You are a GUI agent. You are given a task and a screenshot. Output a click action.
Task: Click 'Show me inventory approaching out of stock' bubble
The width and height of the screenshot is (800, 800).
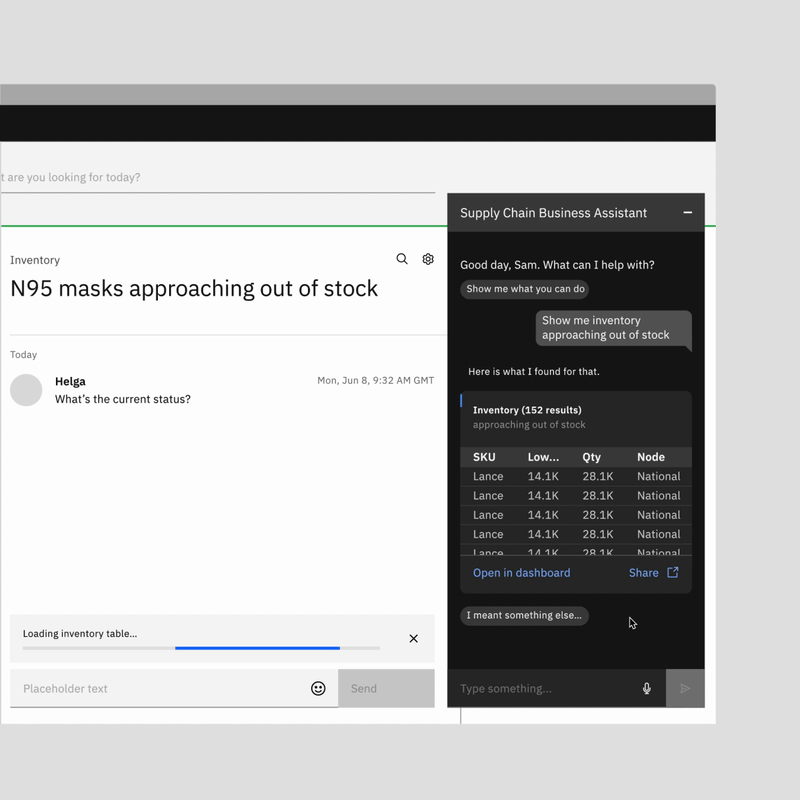pos(614,328)
